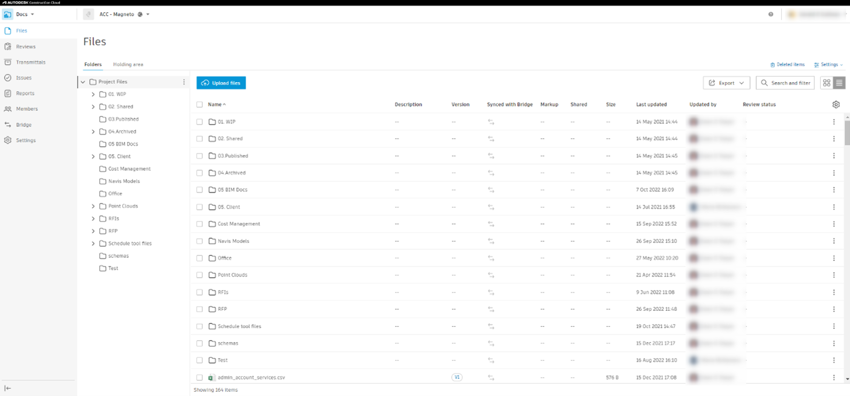Open the Reports sidebar icon
The image size is (850, 396).
pyautogui.click(x=8, y=93)
